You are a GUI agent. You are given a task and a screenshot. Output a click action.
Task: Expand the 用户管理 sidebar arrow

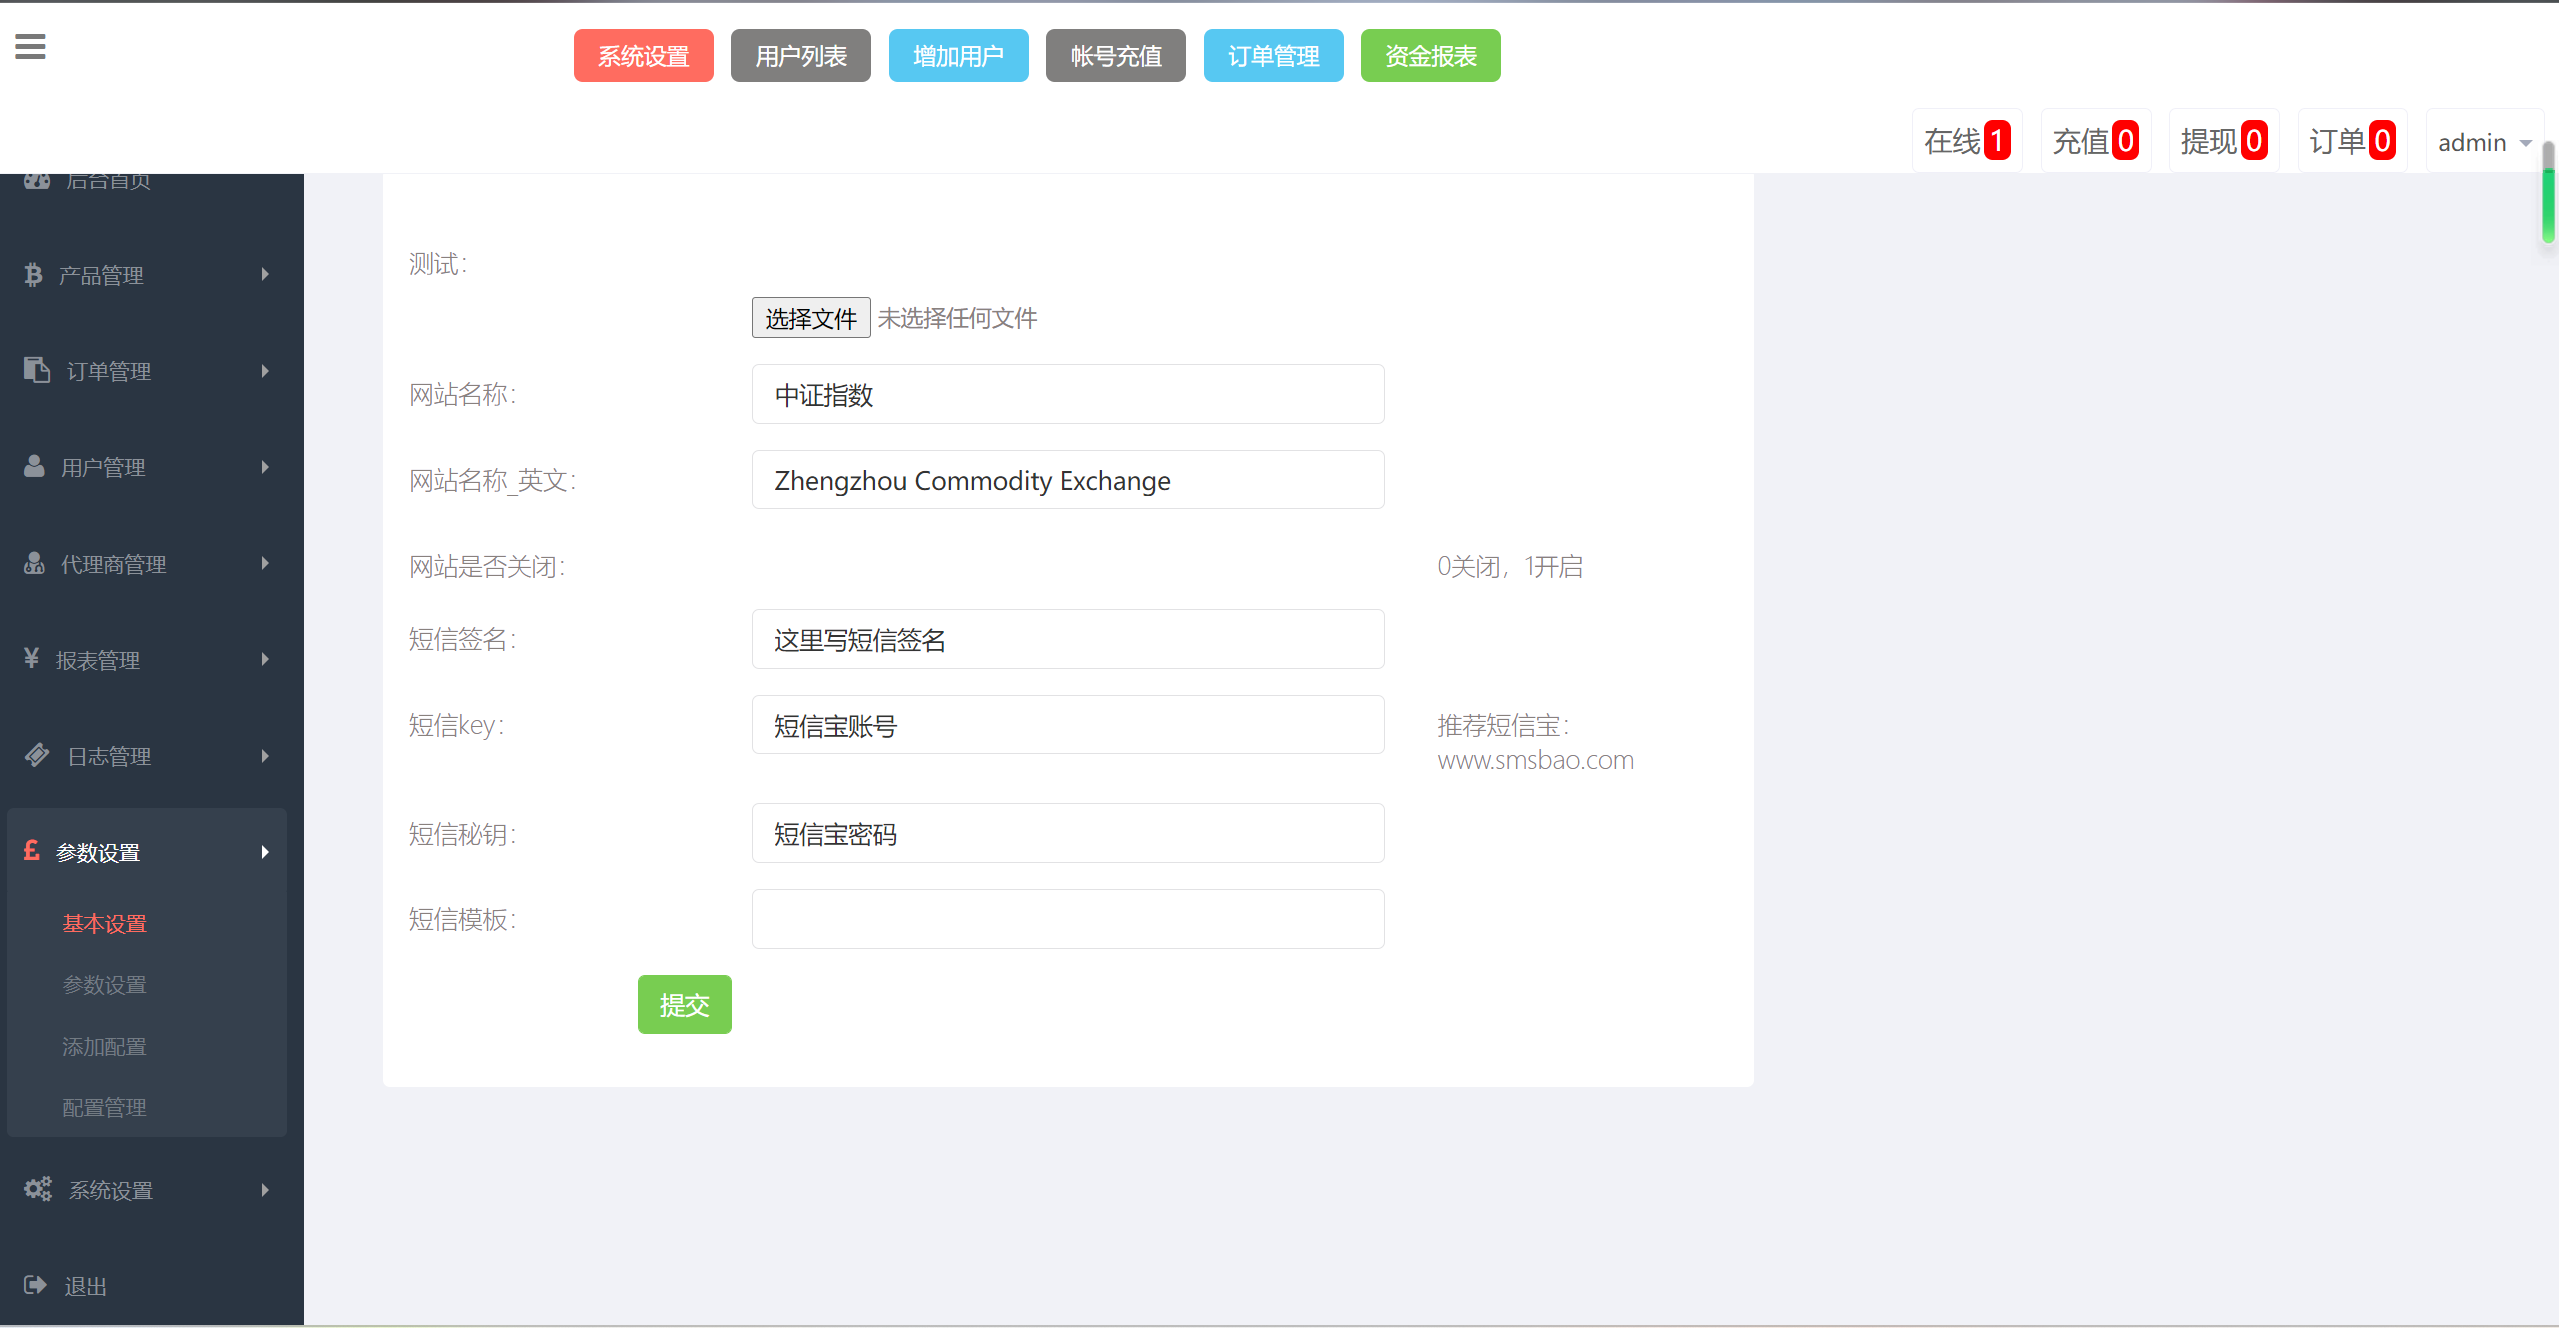tap(265, 467)
